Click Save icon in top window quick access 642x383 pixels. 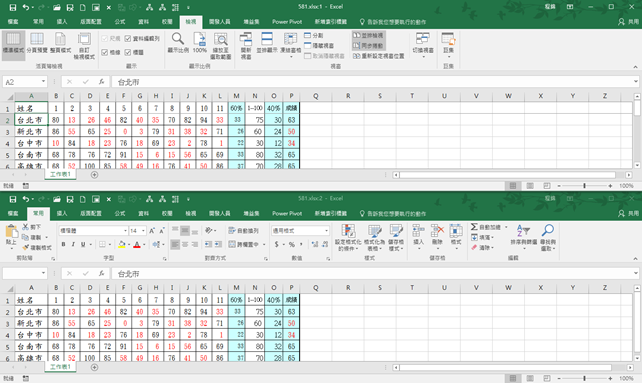pos(13,7)
